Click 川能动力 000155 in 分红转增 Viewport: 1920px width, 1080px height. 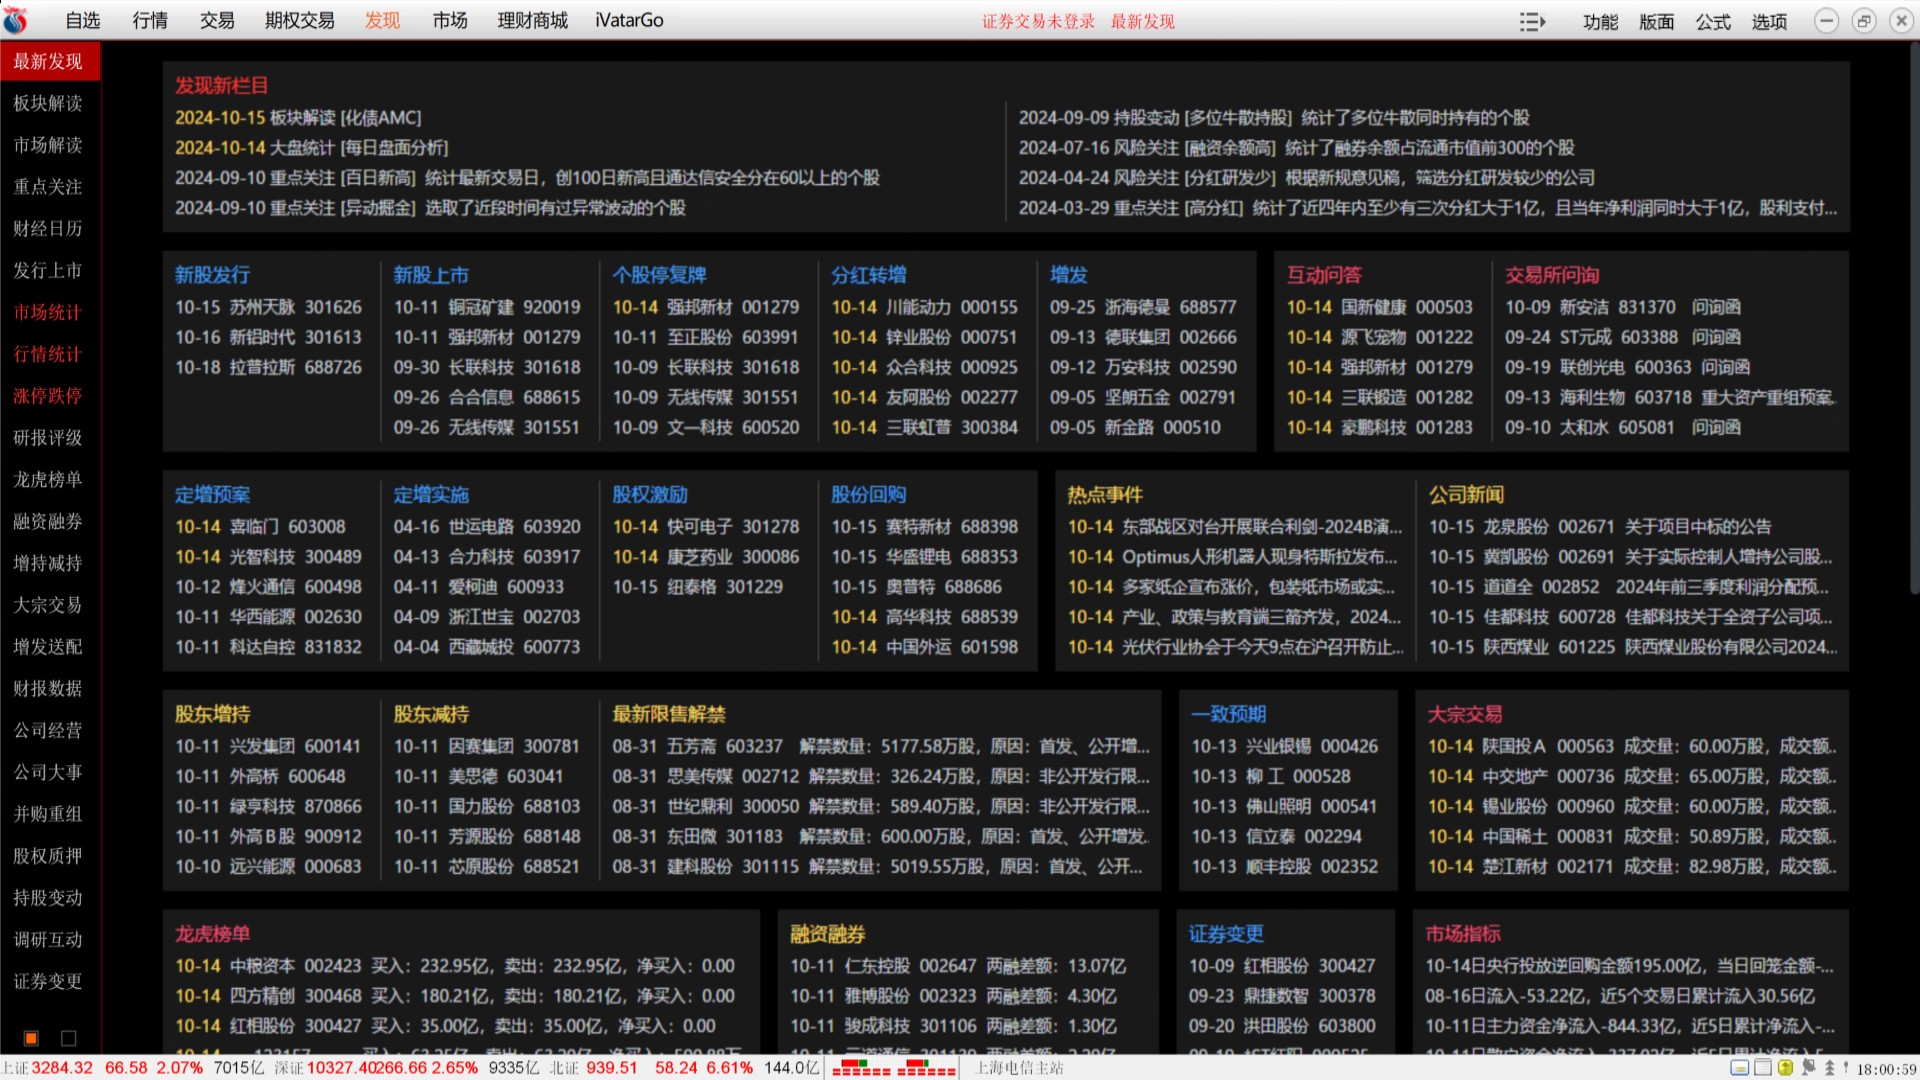(x=924, y=307)
